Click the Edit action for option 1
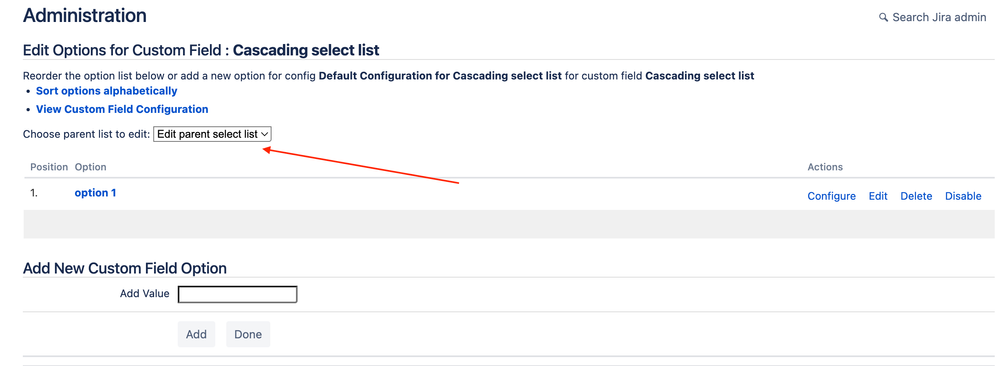Viewport: 998px width, 366px height. pyautogui.click(x=878, y=196)
